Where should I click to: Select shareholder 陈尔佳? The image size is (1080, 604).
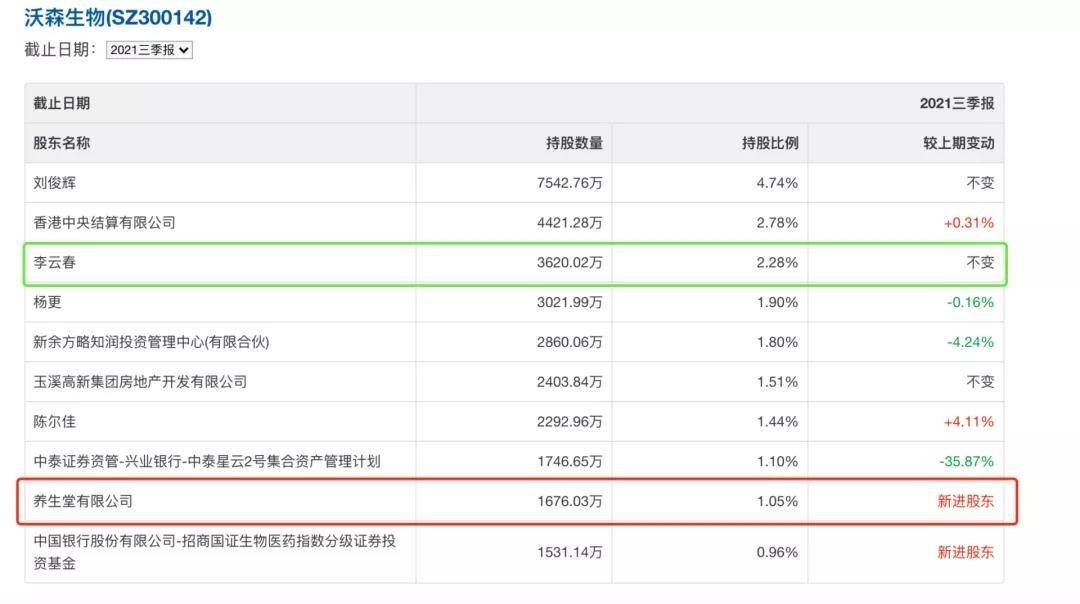click(55, 422)
